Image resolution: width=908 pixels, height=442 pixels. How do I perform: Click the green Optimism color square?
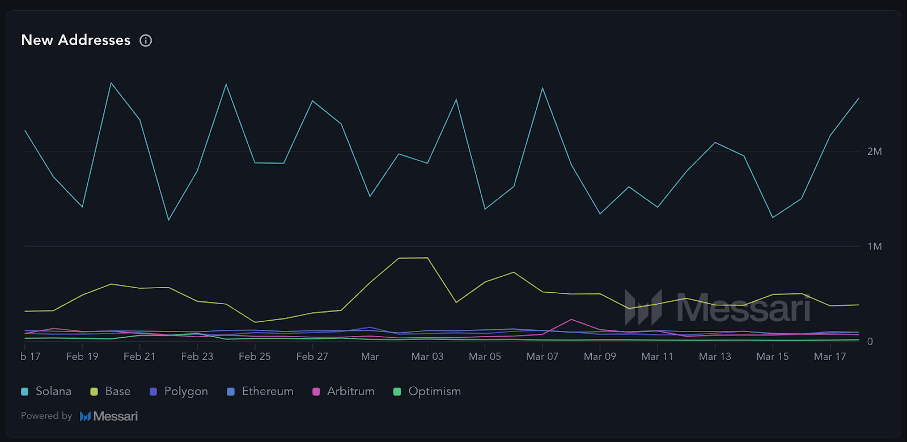pyautogui.click(x=399, y=391)
